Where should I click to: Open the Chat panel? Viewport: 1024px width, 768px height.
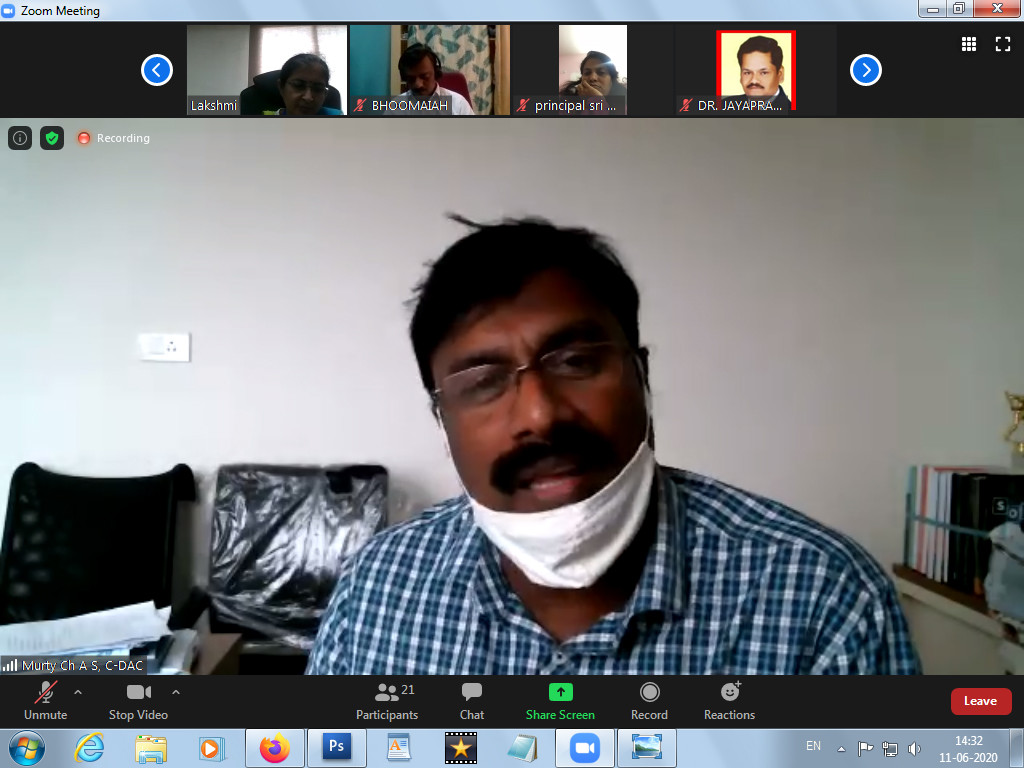tap(472, 701)
